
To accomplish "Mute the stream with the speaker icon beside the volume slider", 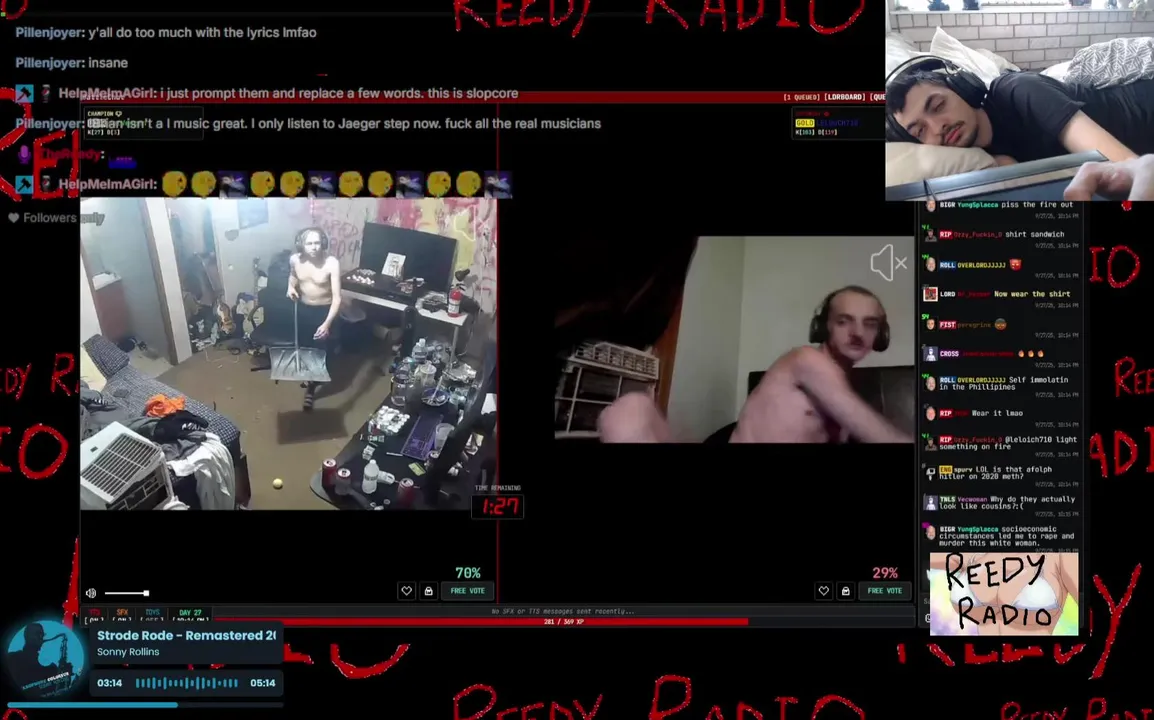I will (91, 593).
